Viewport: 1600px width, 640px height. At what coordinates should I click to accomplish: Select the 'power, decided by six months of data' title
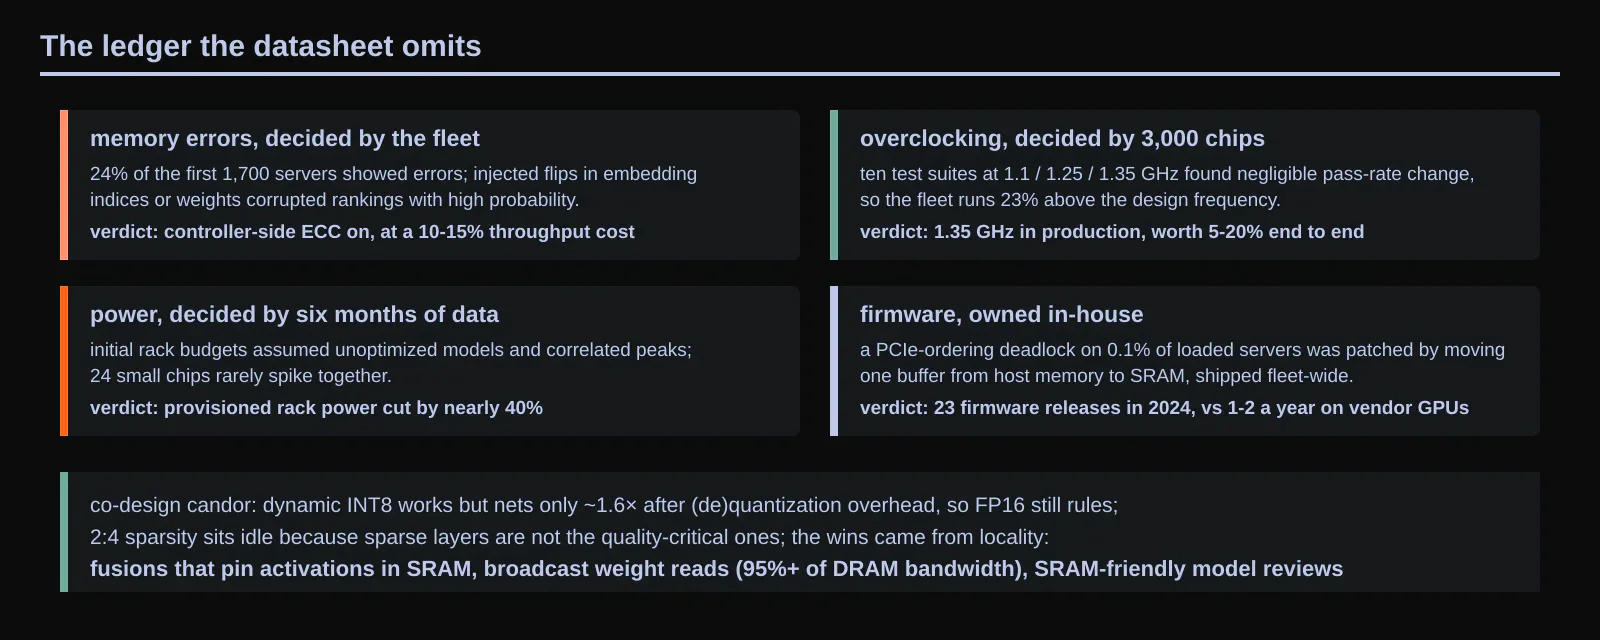[294, 314]
